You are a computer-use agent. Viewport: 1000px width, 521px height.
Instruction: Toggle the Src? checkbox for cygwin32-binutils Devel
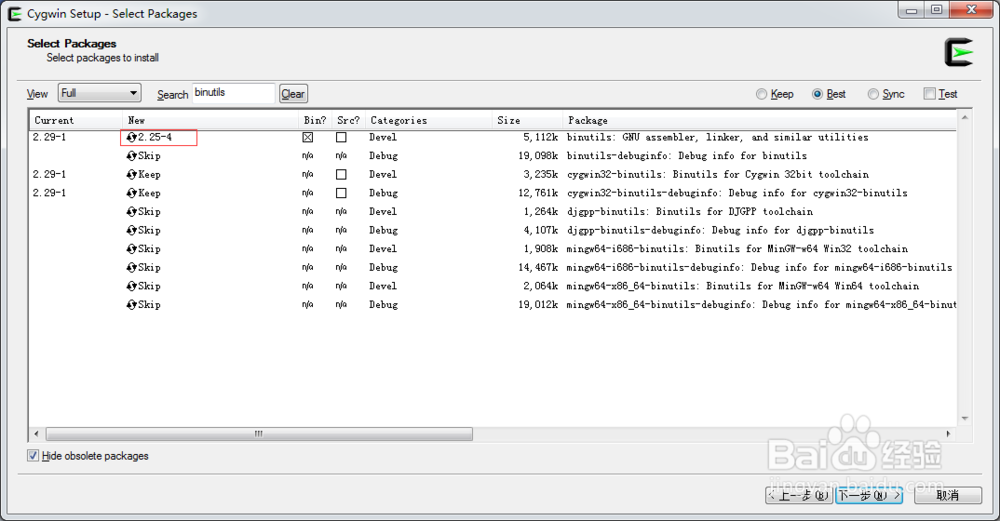pyautogui.click(x=341, y=174)
